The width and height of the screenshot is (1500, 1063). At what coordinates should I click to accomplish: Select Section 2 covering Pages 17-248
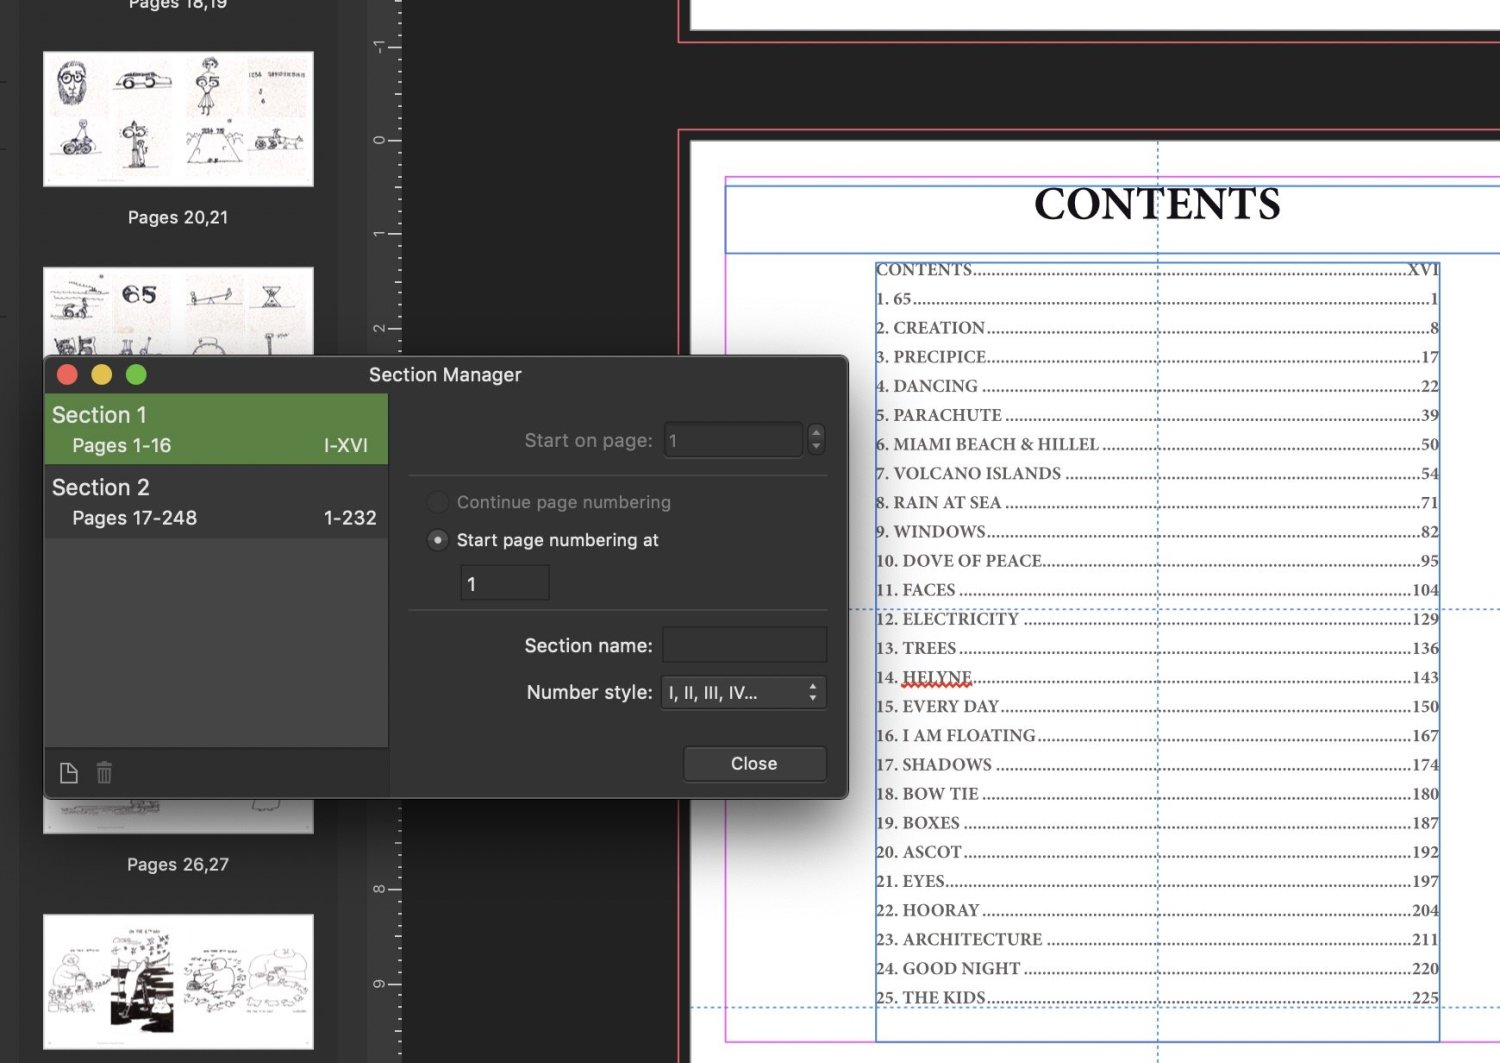[x=215, y=502]
